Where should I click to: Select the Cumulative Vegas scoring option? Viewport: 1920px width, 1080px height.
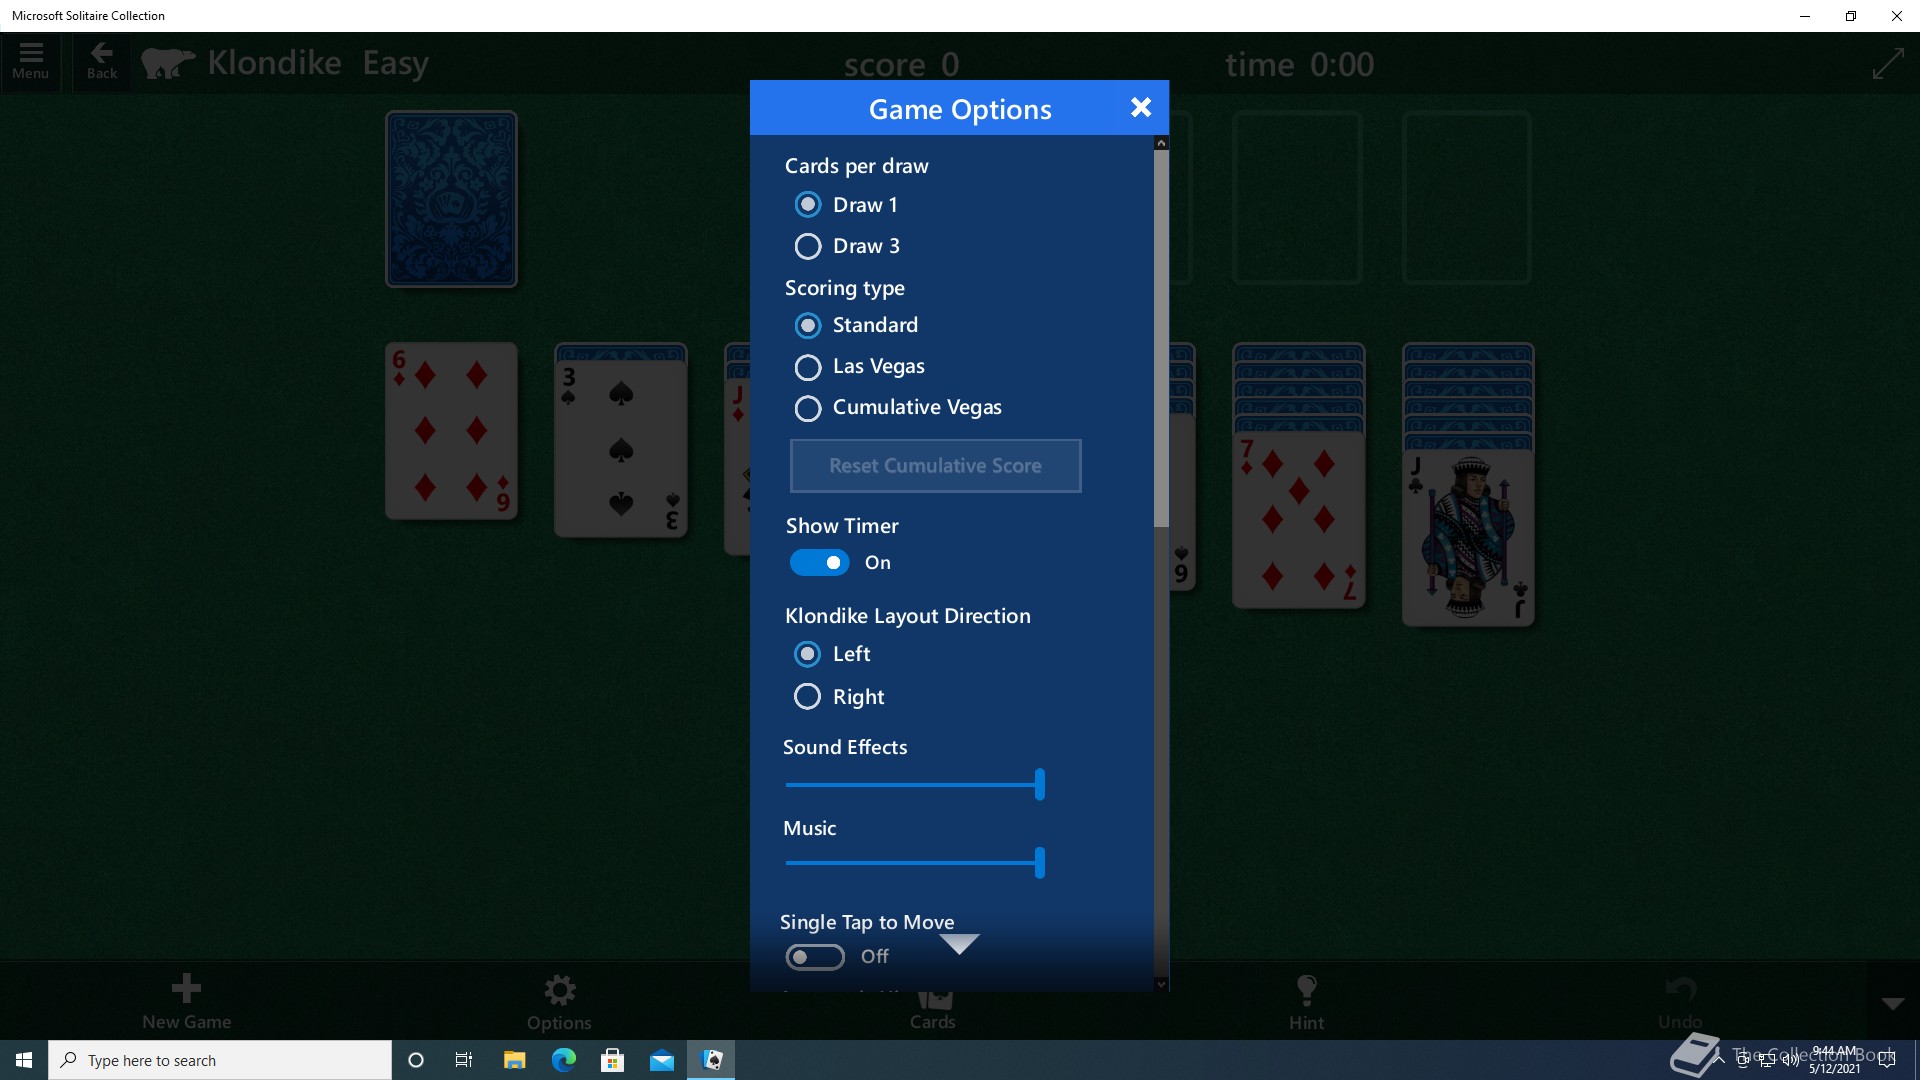[808, 408]
